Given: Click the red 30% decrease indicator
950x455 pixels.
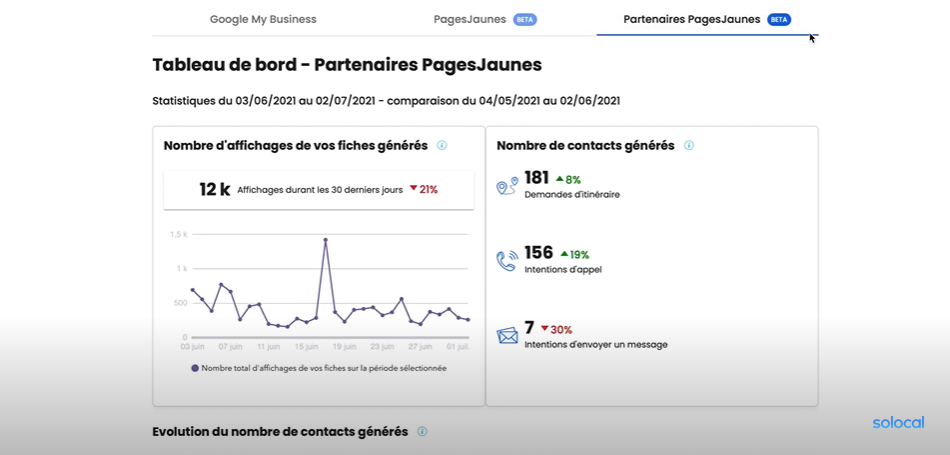Looking at the screenshot, I should [x=556, y=330].
